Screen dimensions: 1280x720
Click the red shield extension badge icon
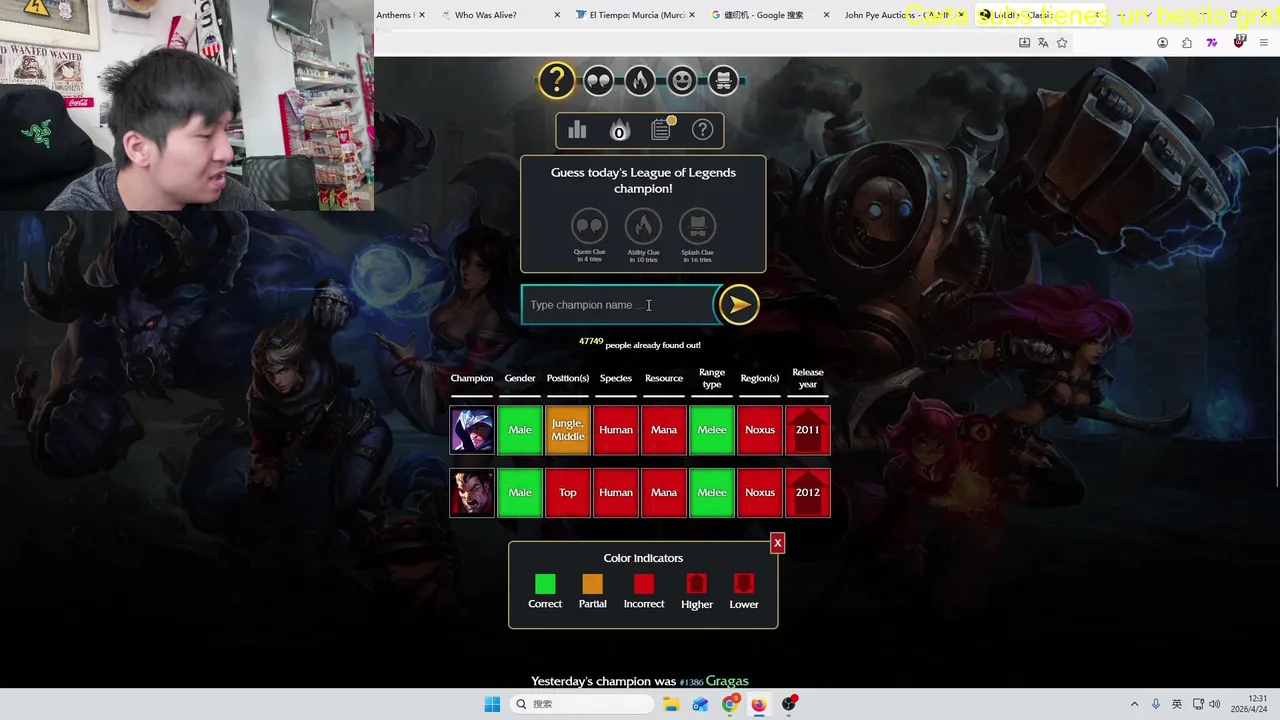click(x=1240, y=42)
